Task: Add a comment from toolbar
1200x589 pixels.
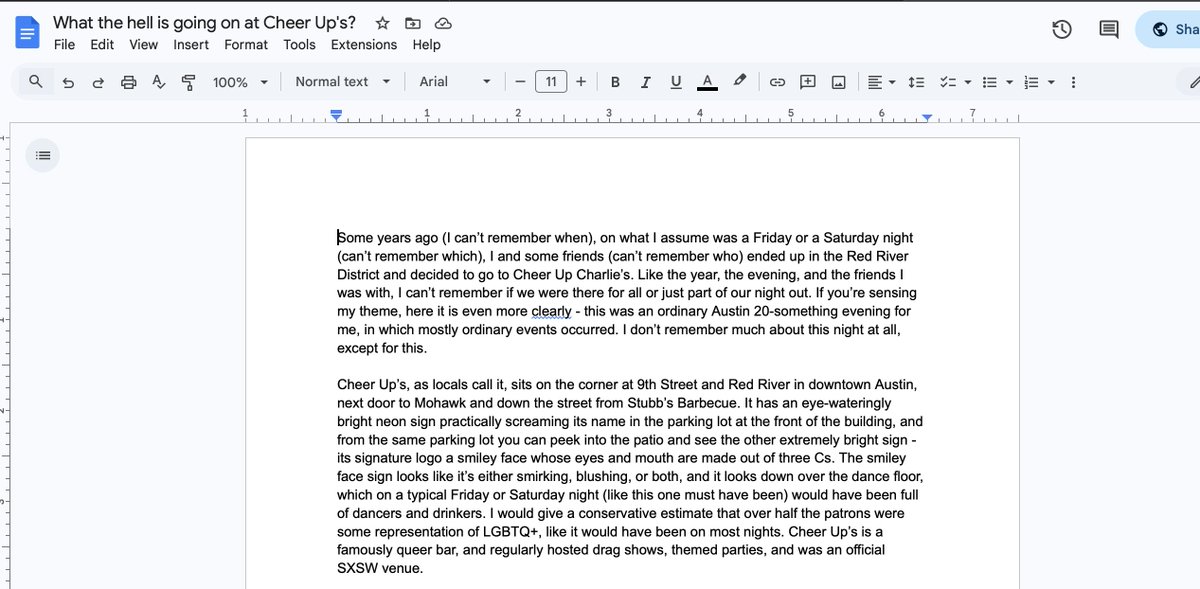Action: [x=808, y=82]
